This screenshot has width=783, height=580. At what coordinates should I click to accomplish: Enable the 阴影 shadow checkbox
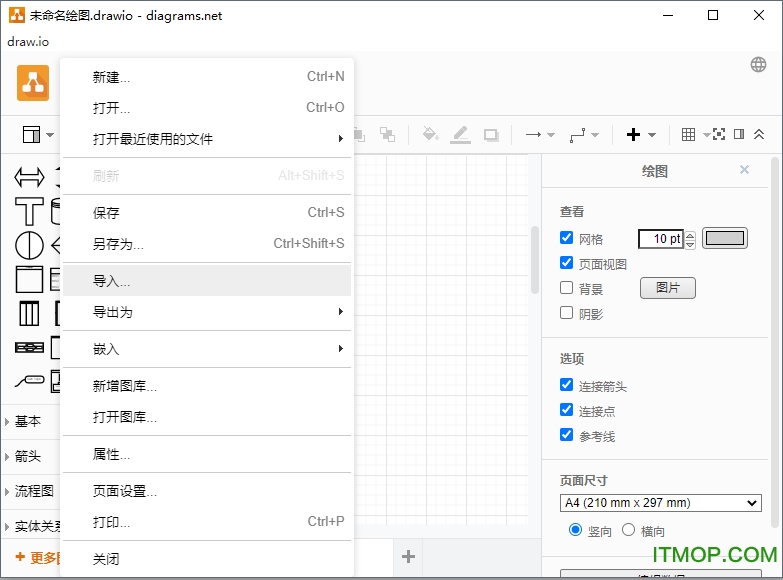coord(566,313)
